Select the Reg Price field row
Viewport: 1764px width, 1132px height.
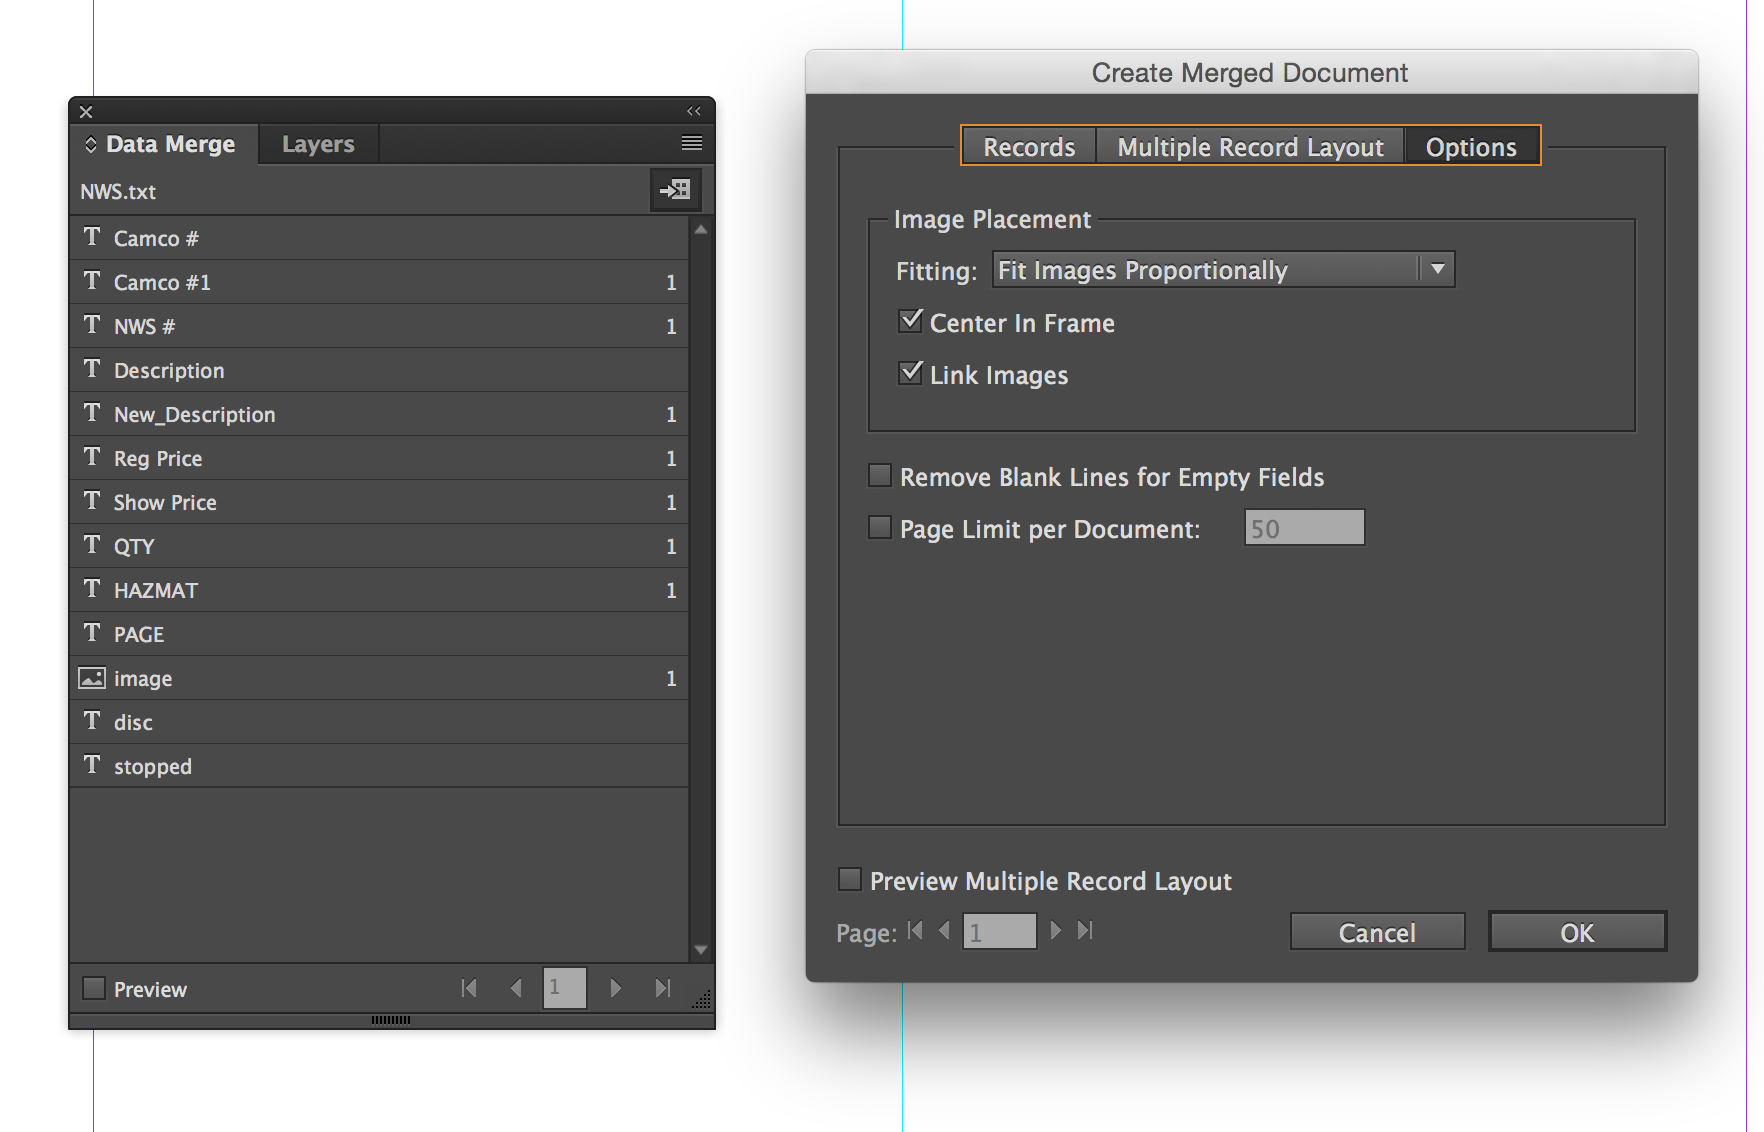pos(380,458)
